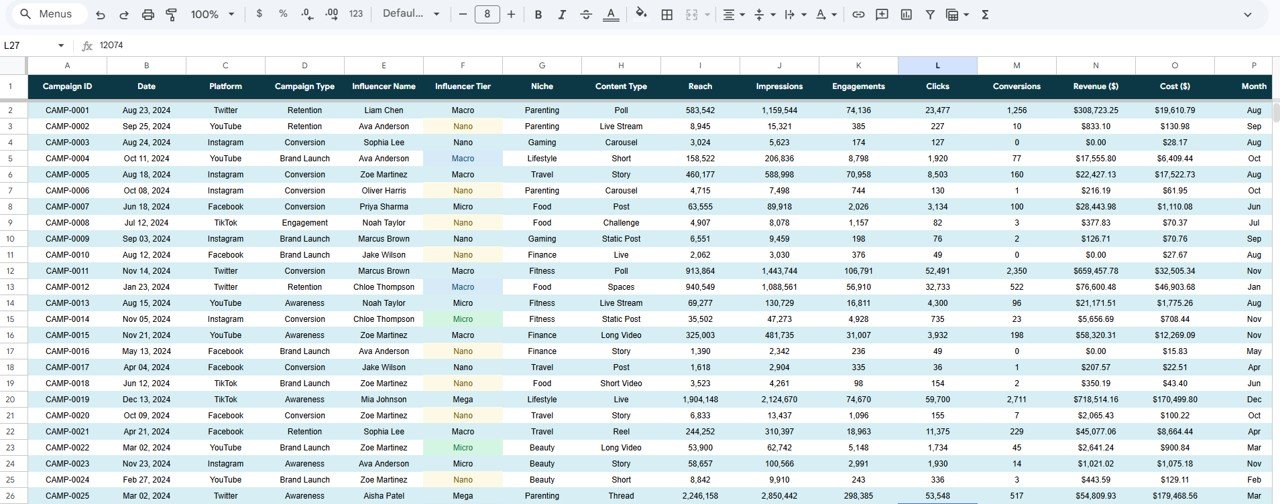The image size is (1280, 504).
Task: Open the 123 more formats menu
Action: 356,15
